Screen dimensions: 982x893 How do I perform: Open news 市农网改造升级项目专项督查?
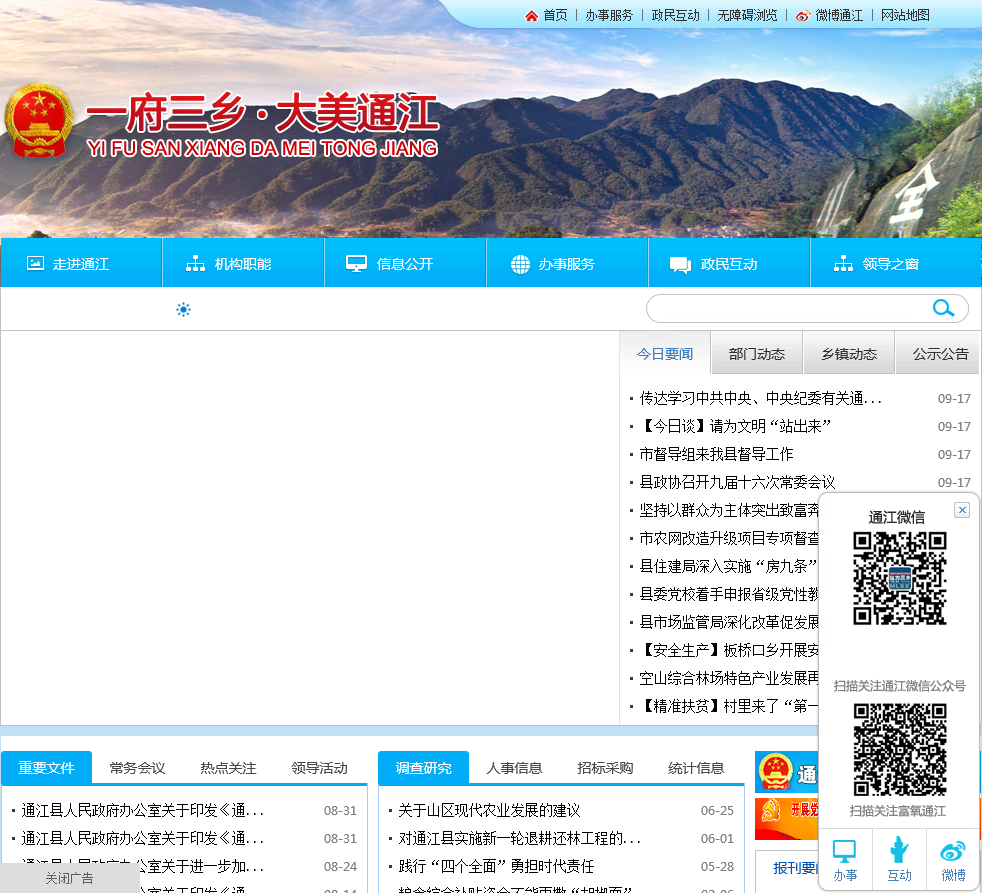(x=728, y=538)
